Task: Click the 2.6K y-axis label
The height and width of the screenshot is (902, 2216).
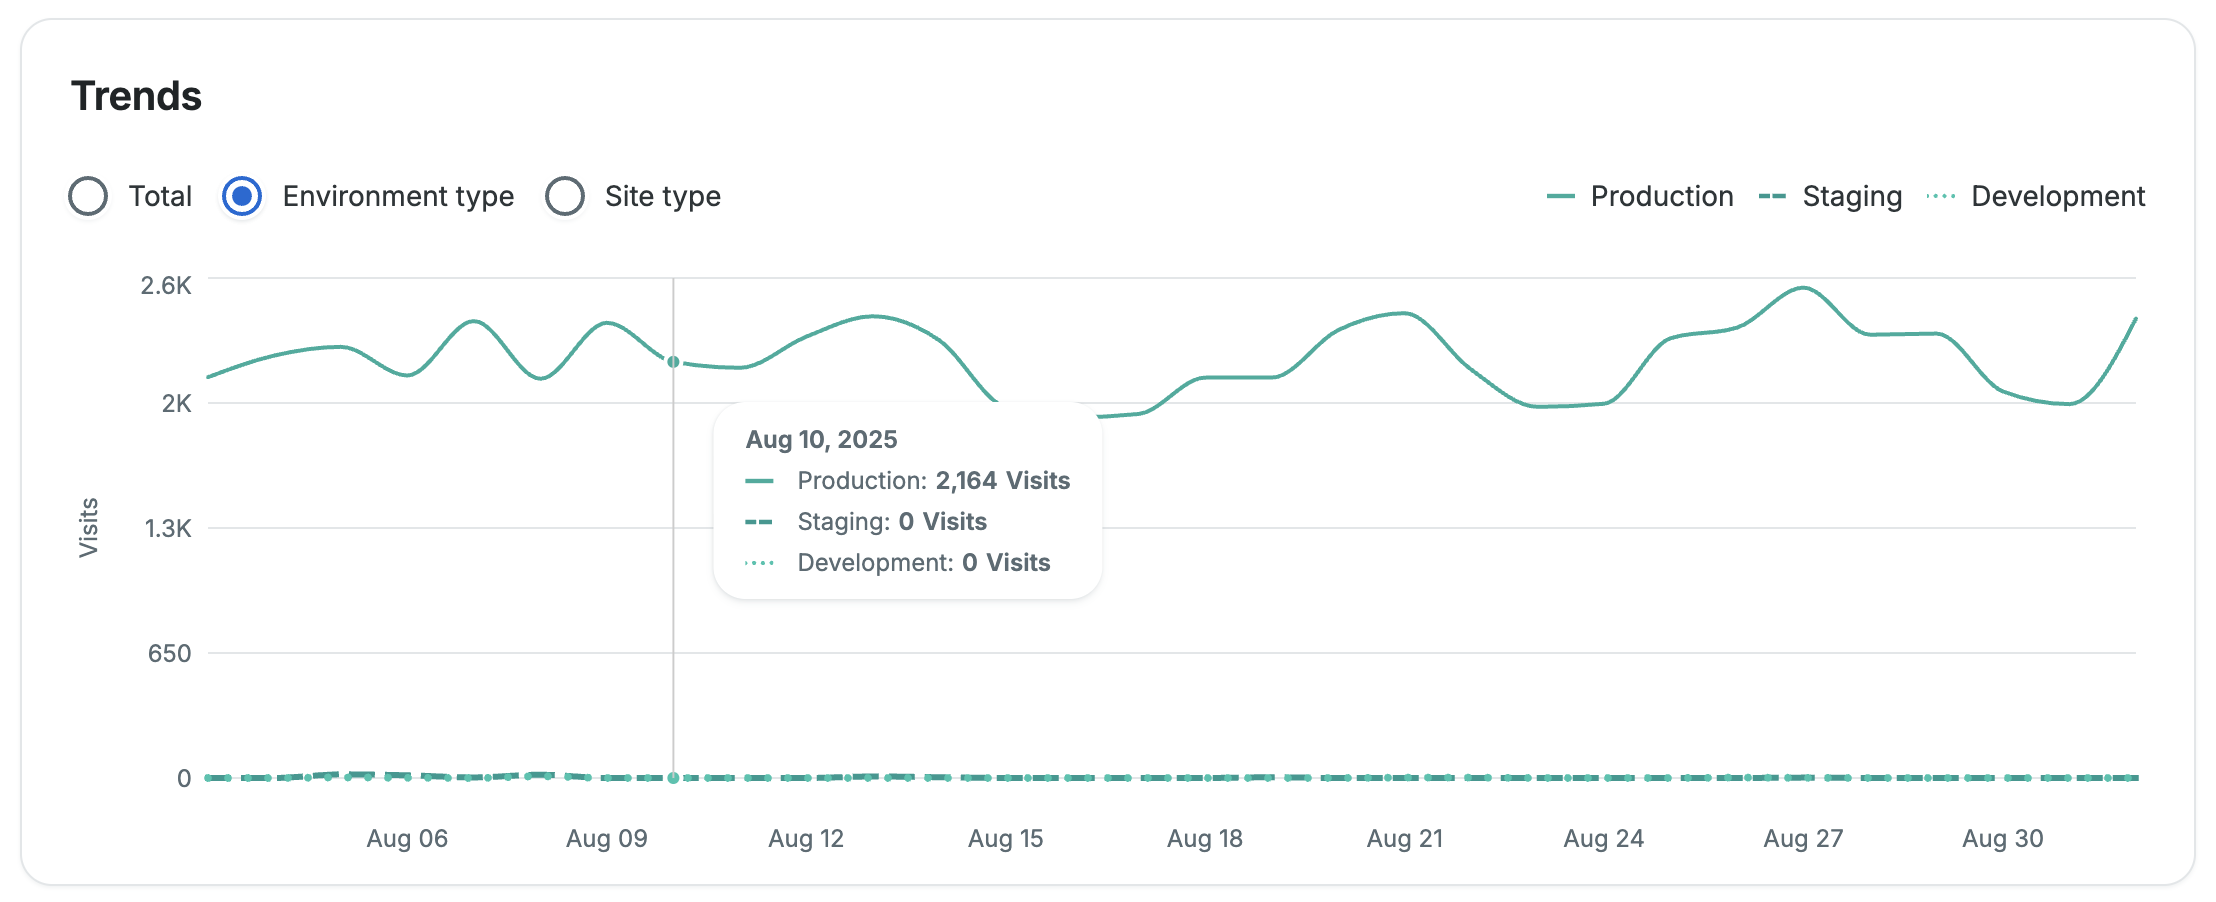Action: (x=166, y=285)
